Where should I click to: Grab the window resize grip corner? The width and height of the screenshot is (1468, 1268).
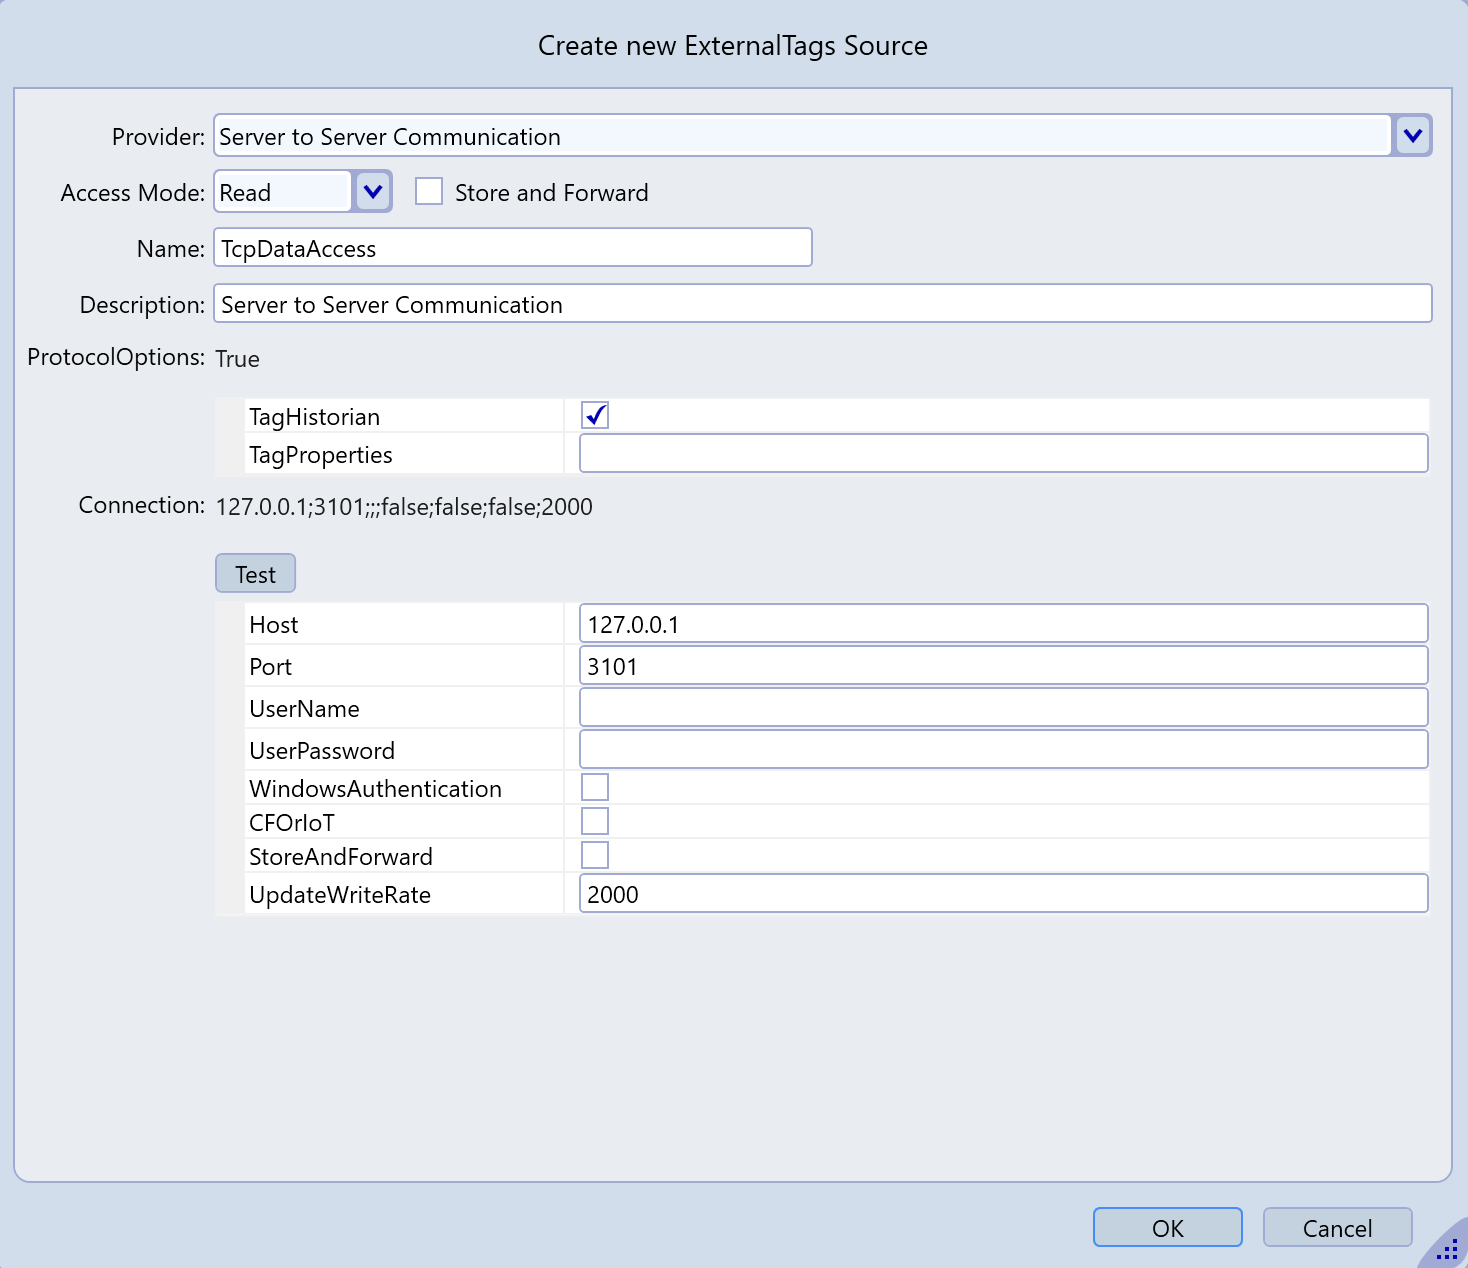coord(1448,1249)
